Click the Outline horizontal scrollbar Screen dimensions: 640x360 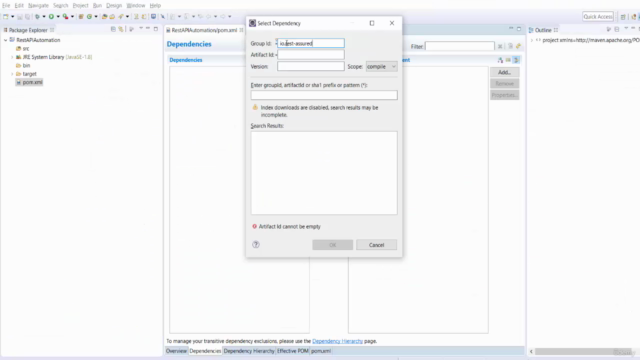[584, 351]
